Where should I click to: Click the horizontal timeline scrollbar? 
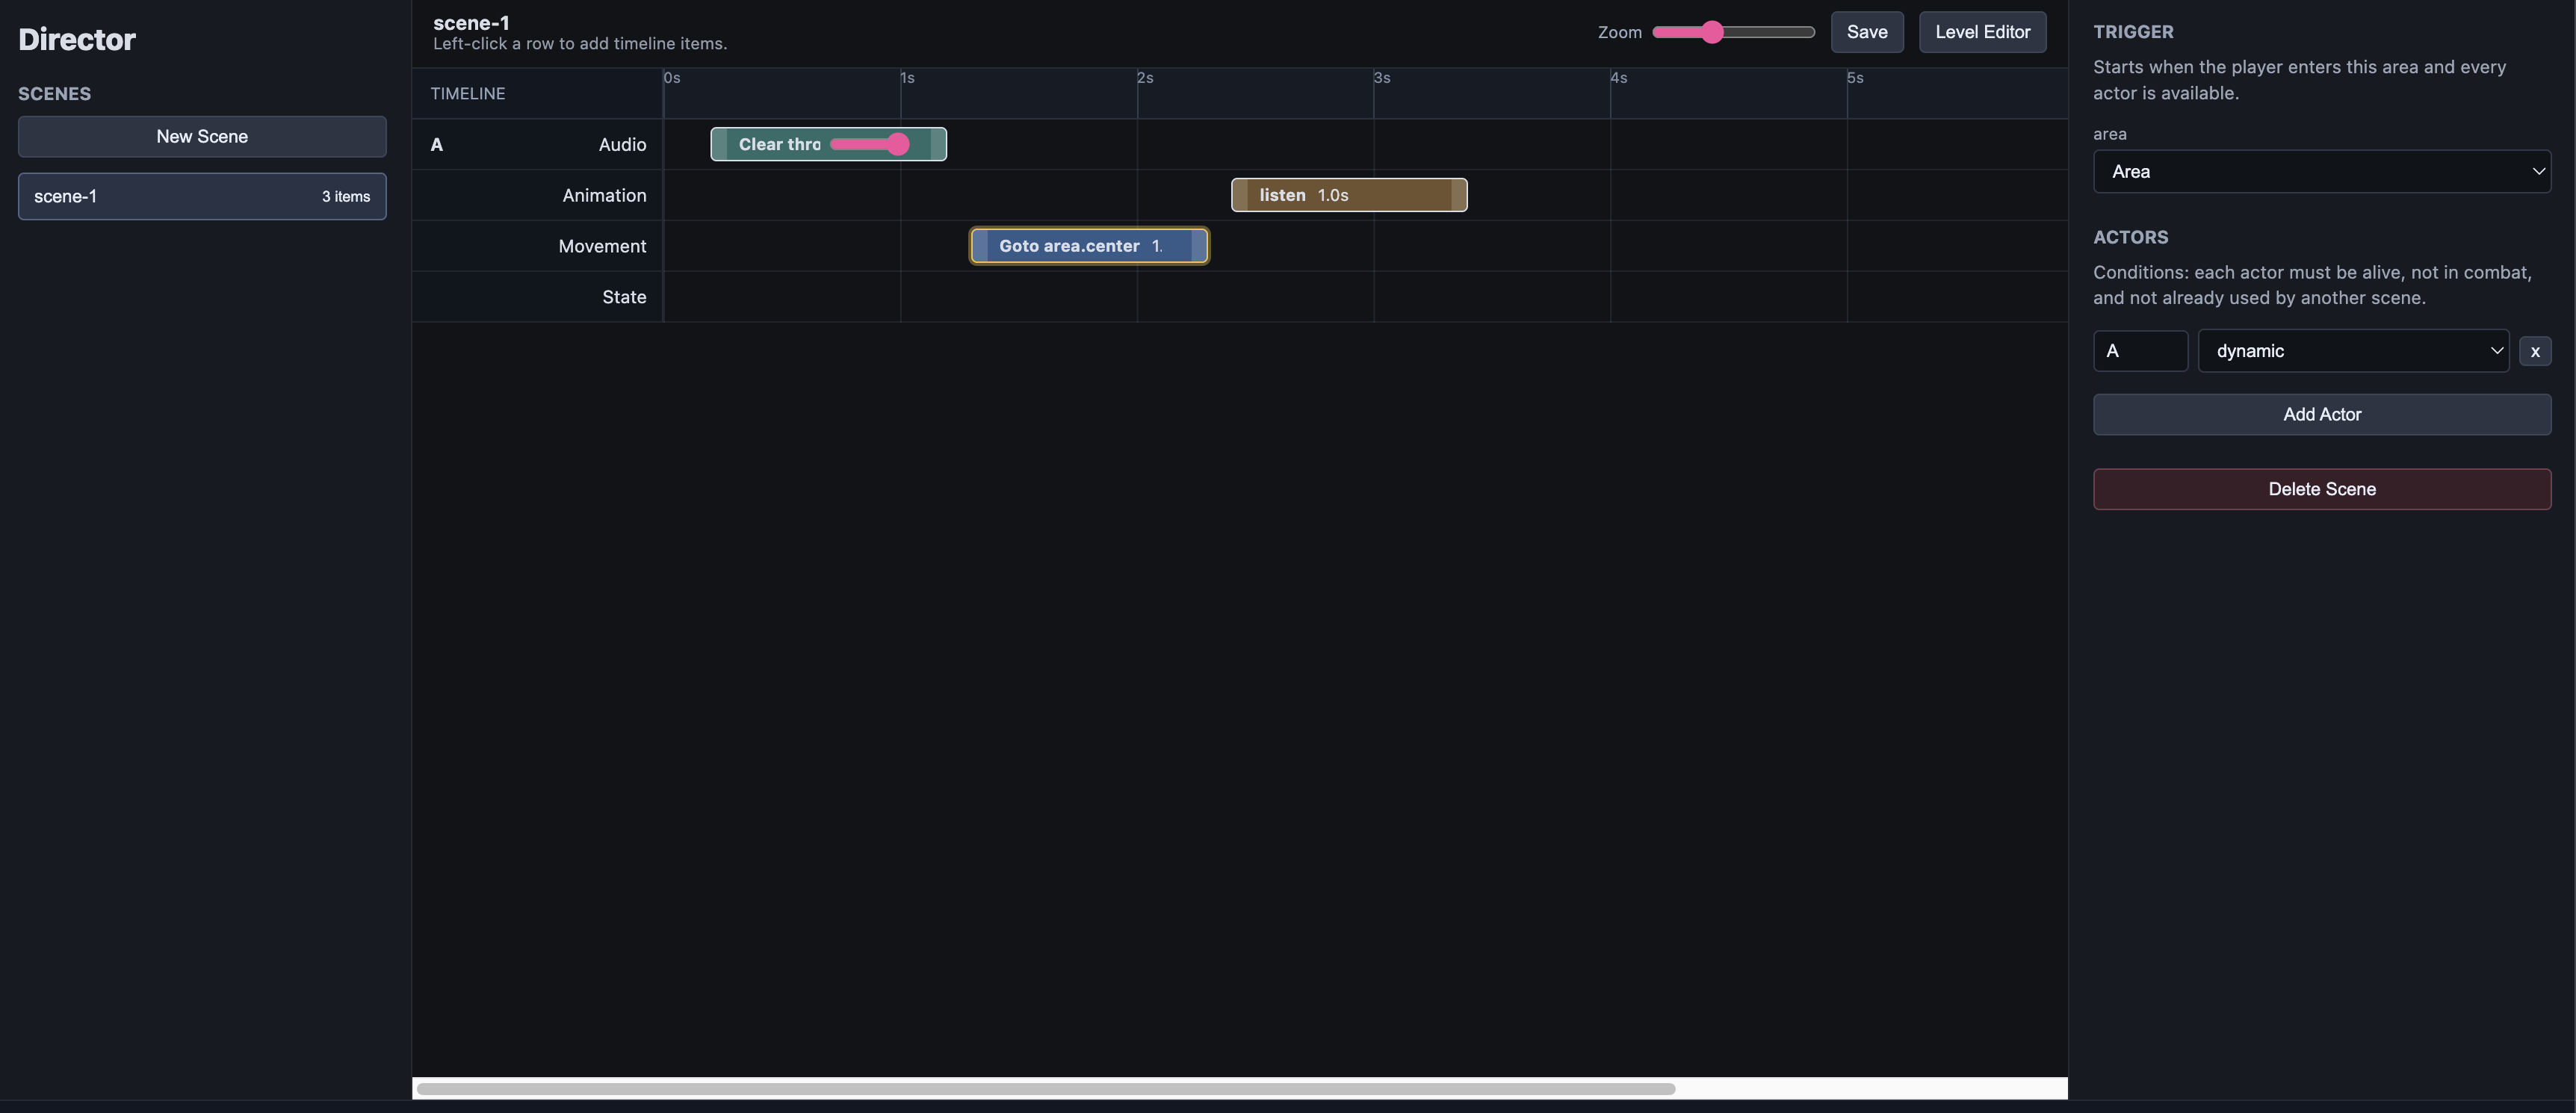[x=1045, y=1089]
